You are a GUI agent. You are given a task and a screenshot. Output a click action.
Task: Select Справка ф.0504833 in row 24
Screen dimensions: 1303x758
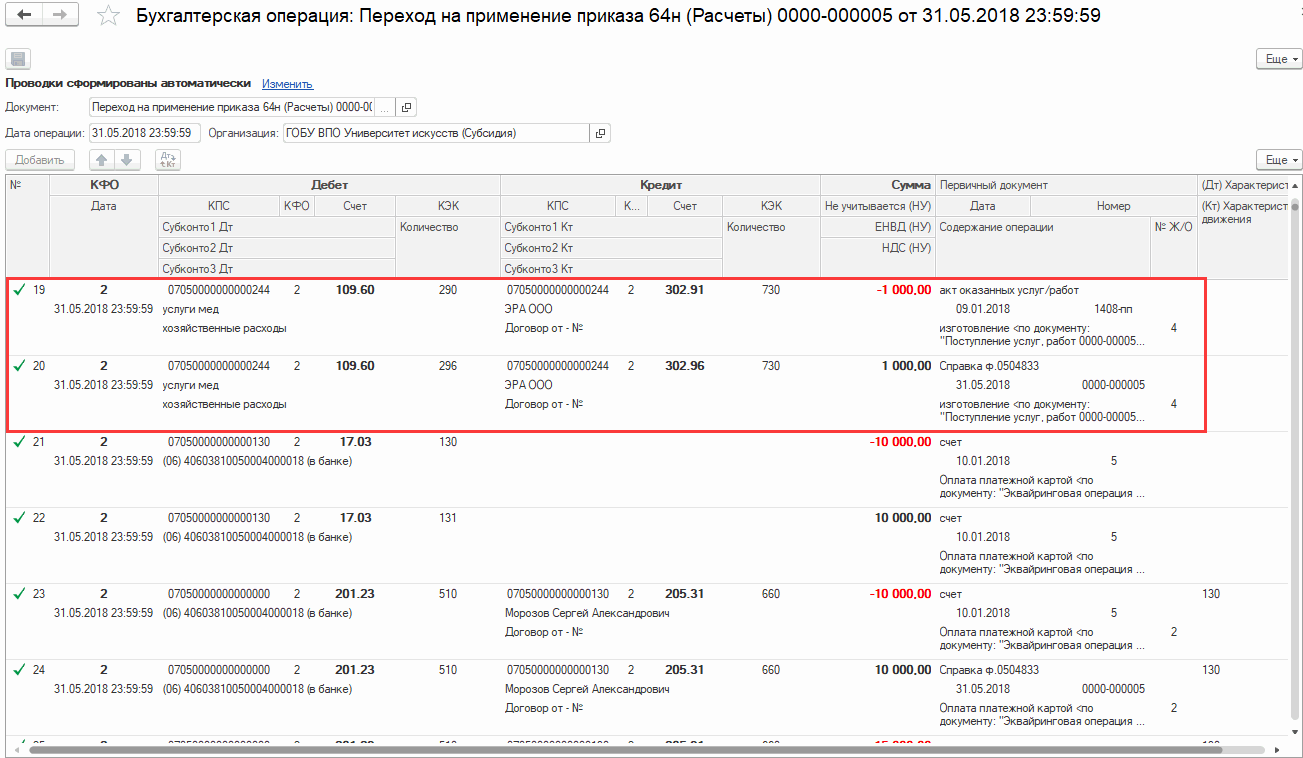coord(989,670)
